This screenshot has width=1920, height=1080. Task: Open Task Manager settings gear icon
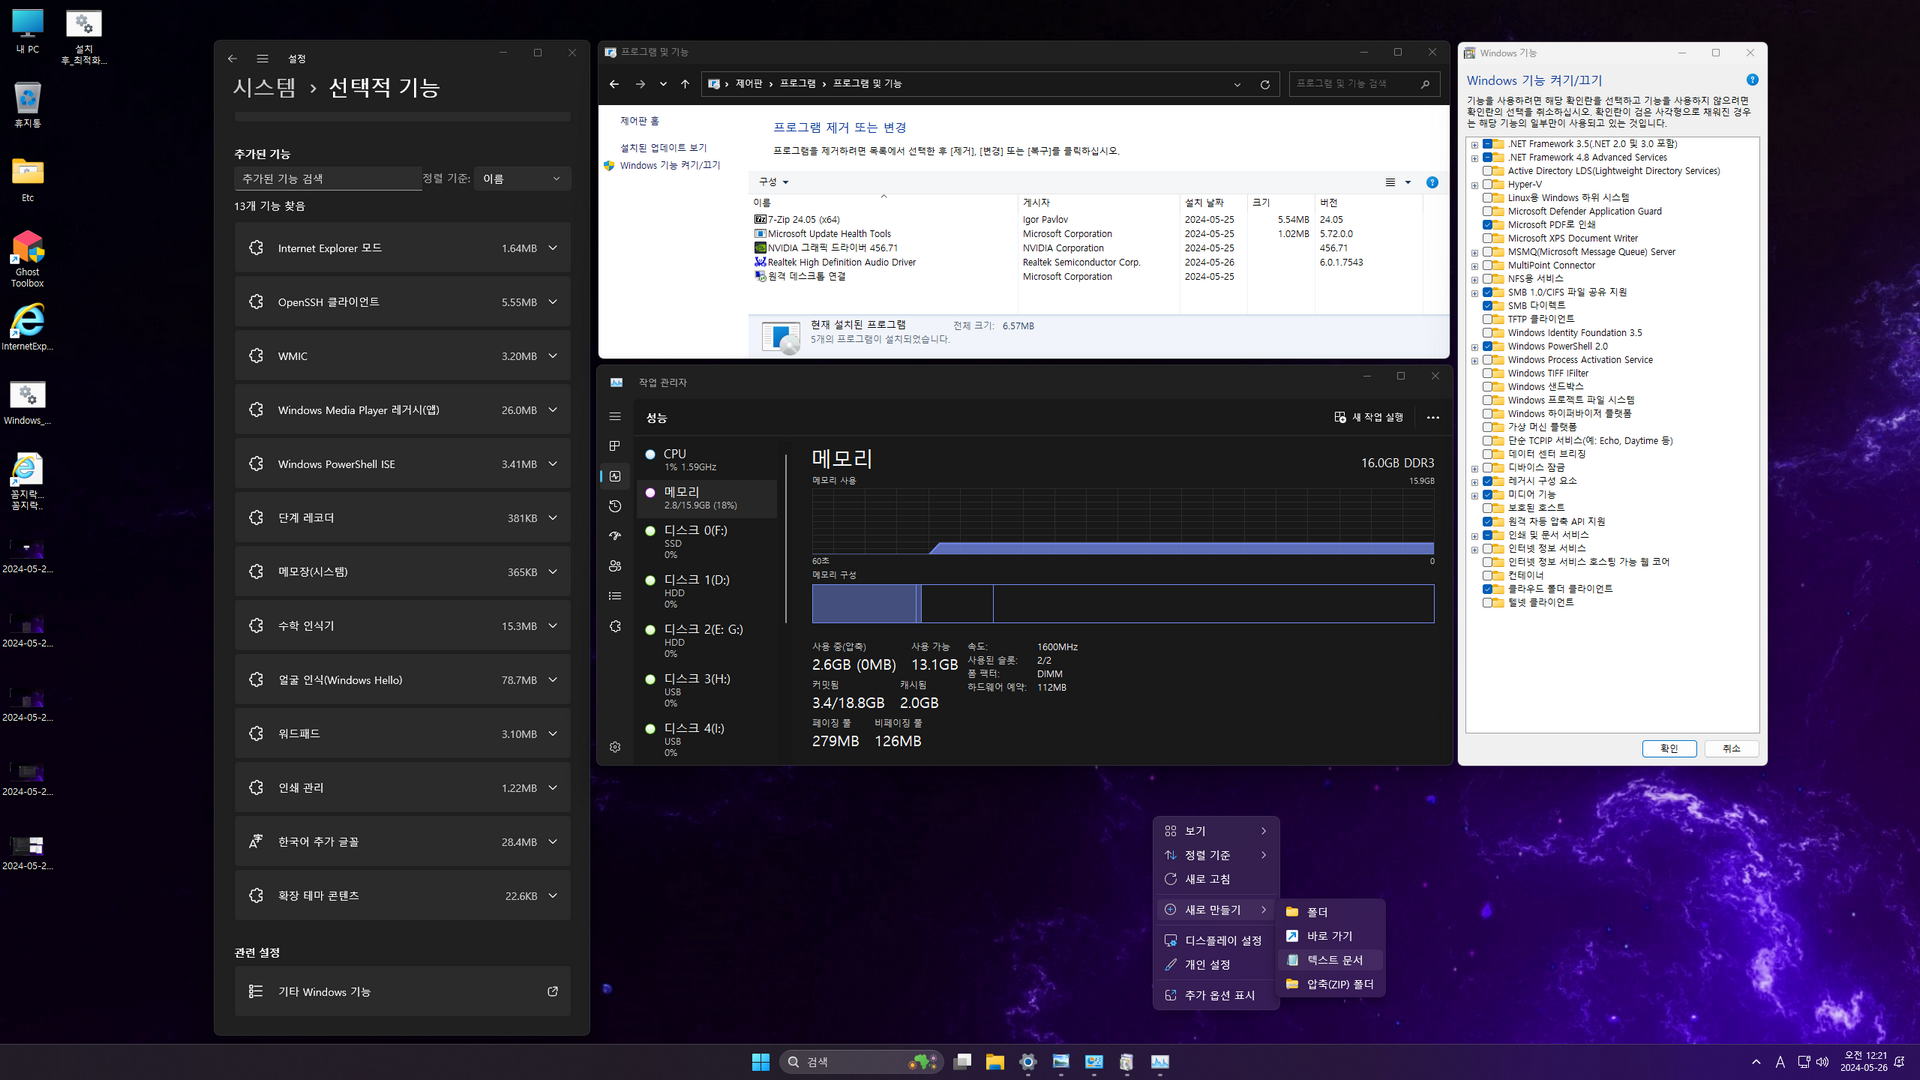pos(615,747)
